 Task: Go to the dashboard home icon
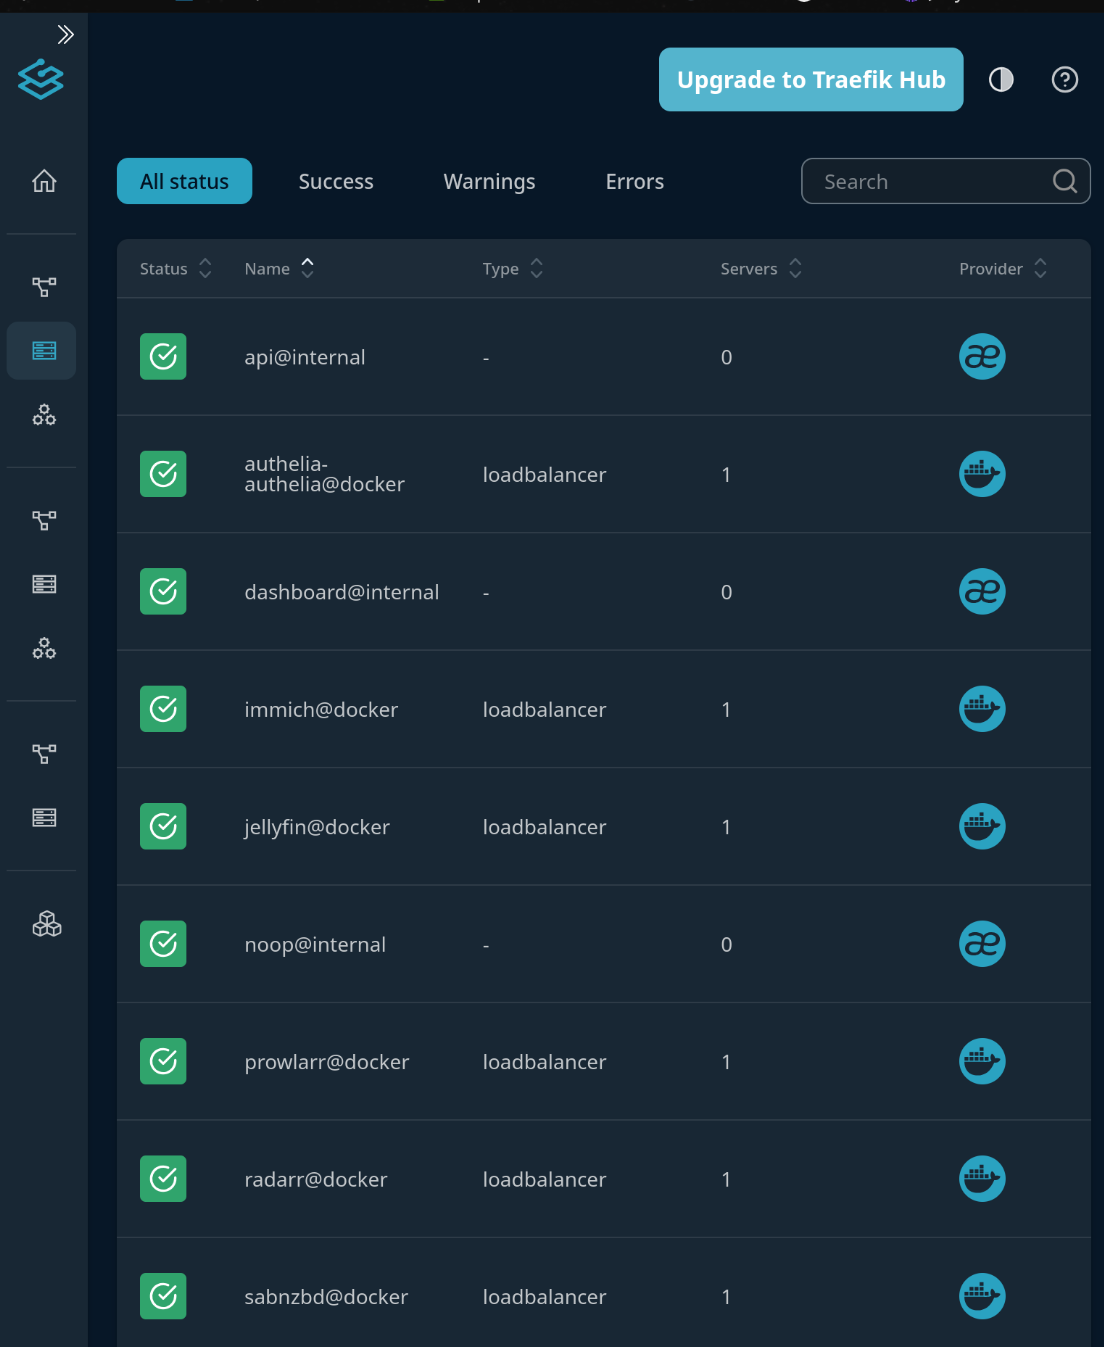[44, 181]
